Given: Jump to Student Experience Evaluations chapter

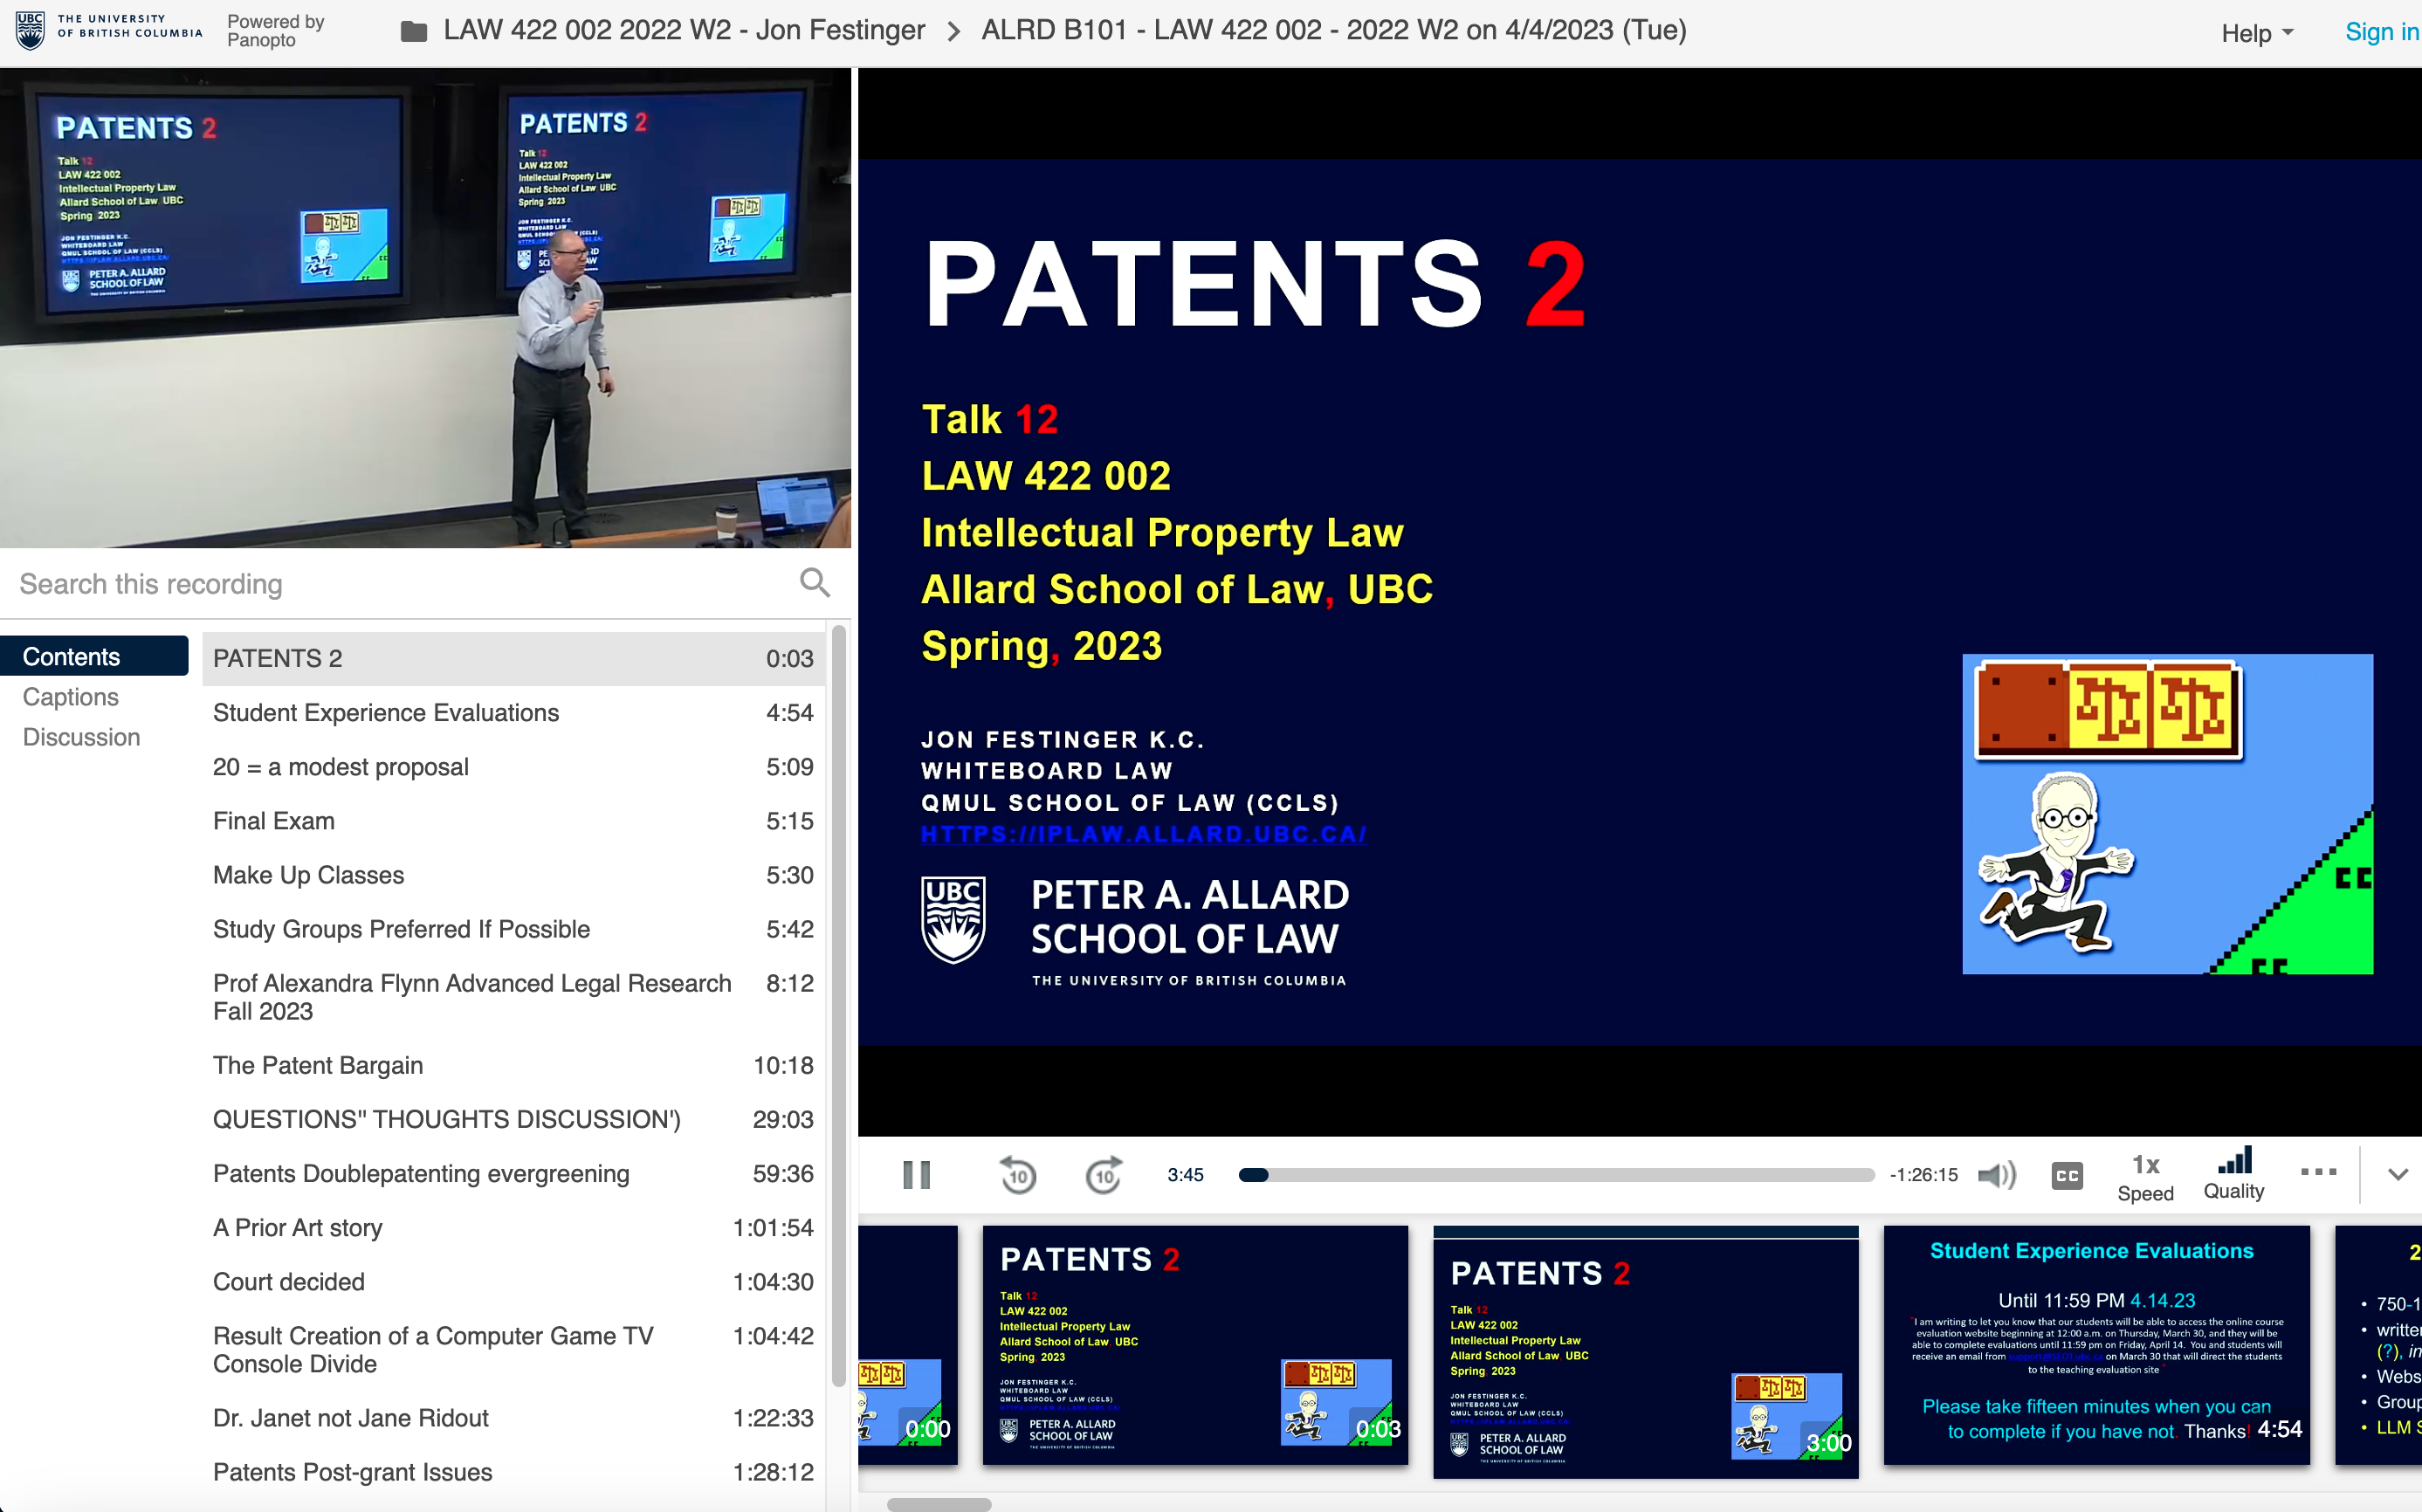Looking at the screenshot, I should click(513, 713).
